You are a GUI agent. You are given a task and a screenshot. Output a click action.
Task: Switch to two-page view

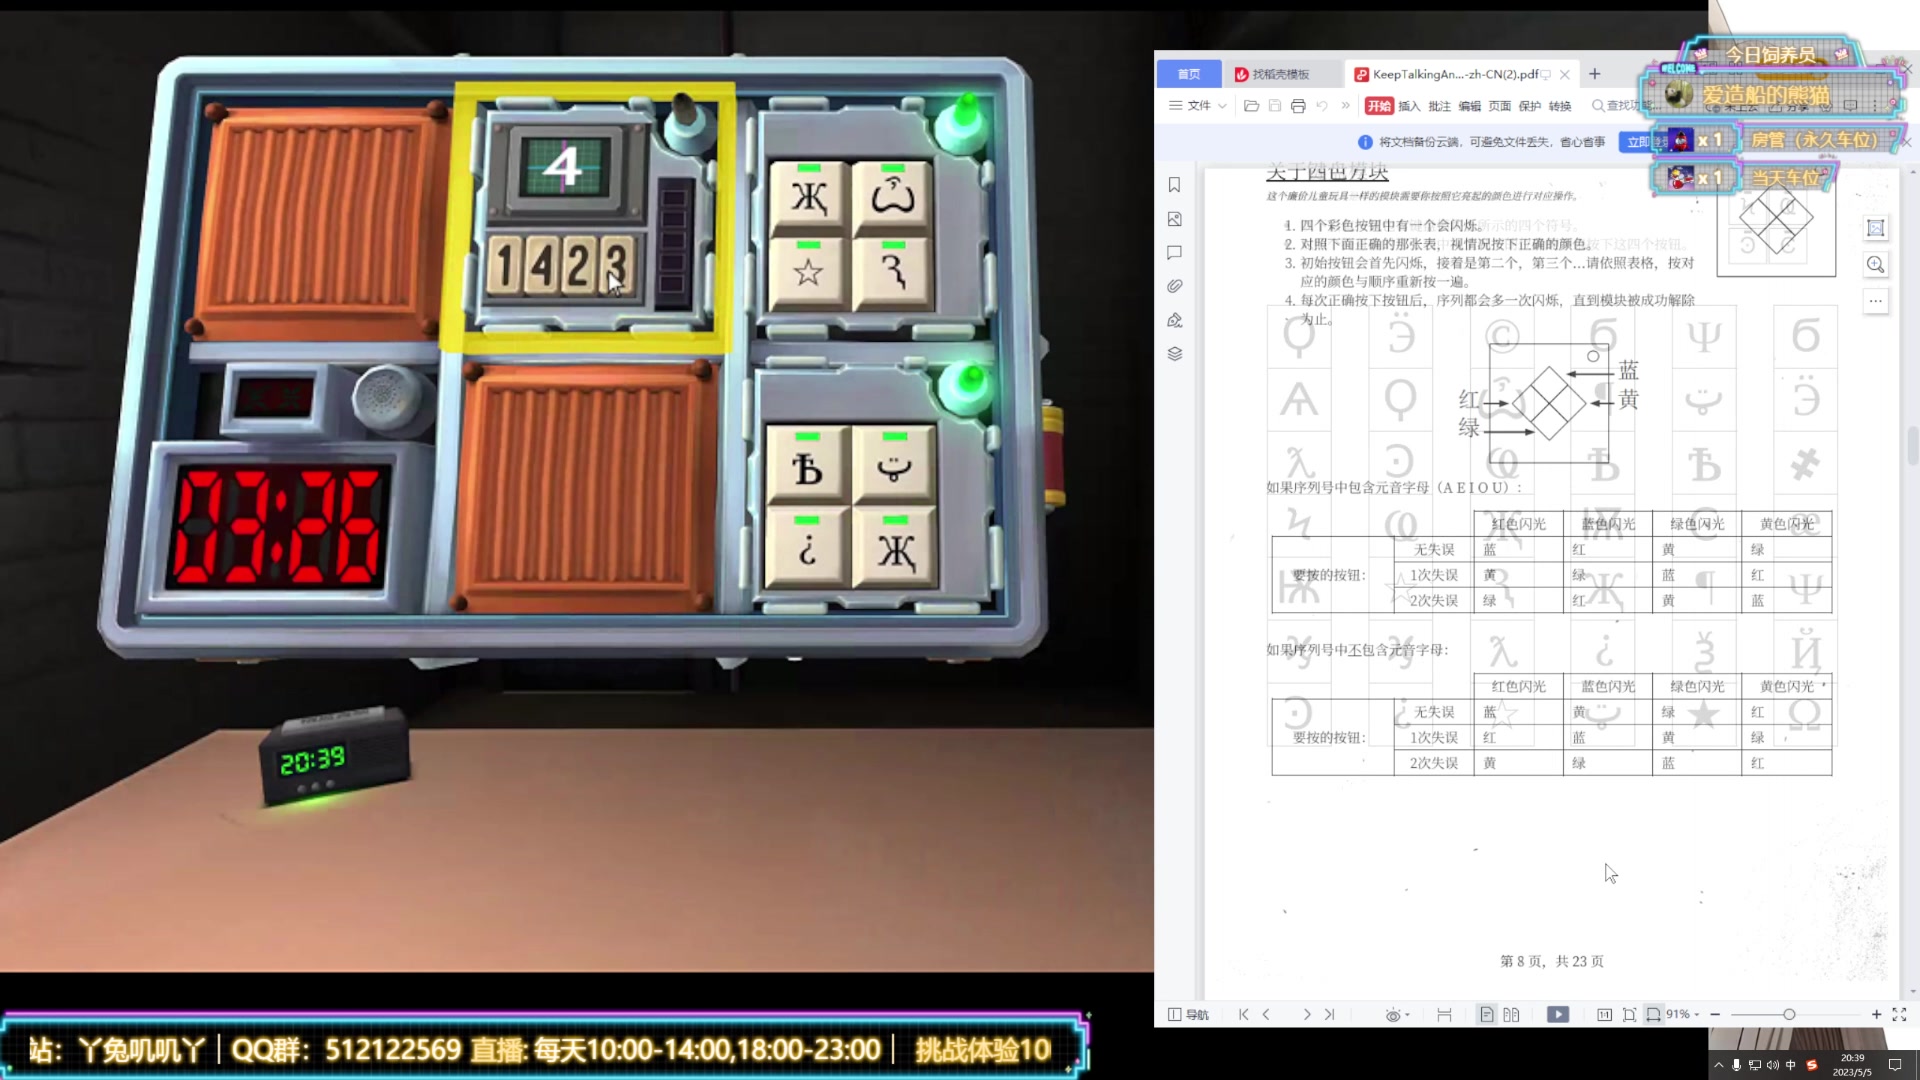(1511, 1014)
